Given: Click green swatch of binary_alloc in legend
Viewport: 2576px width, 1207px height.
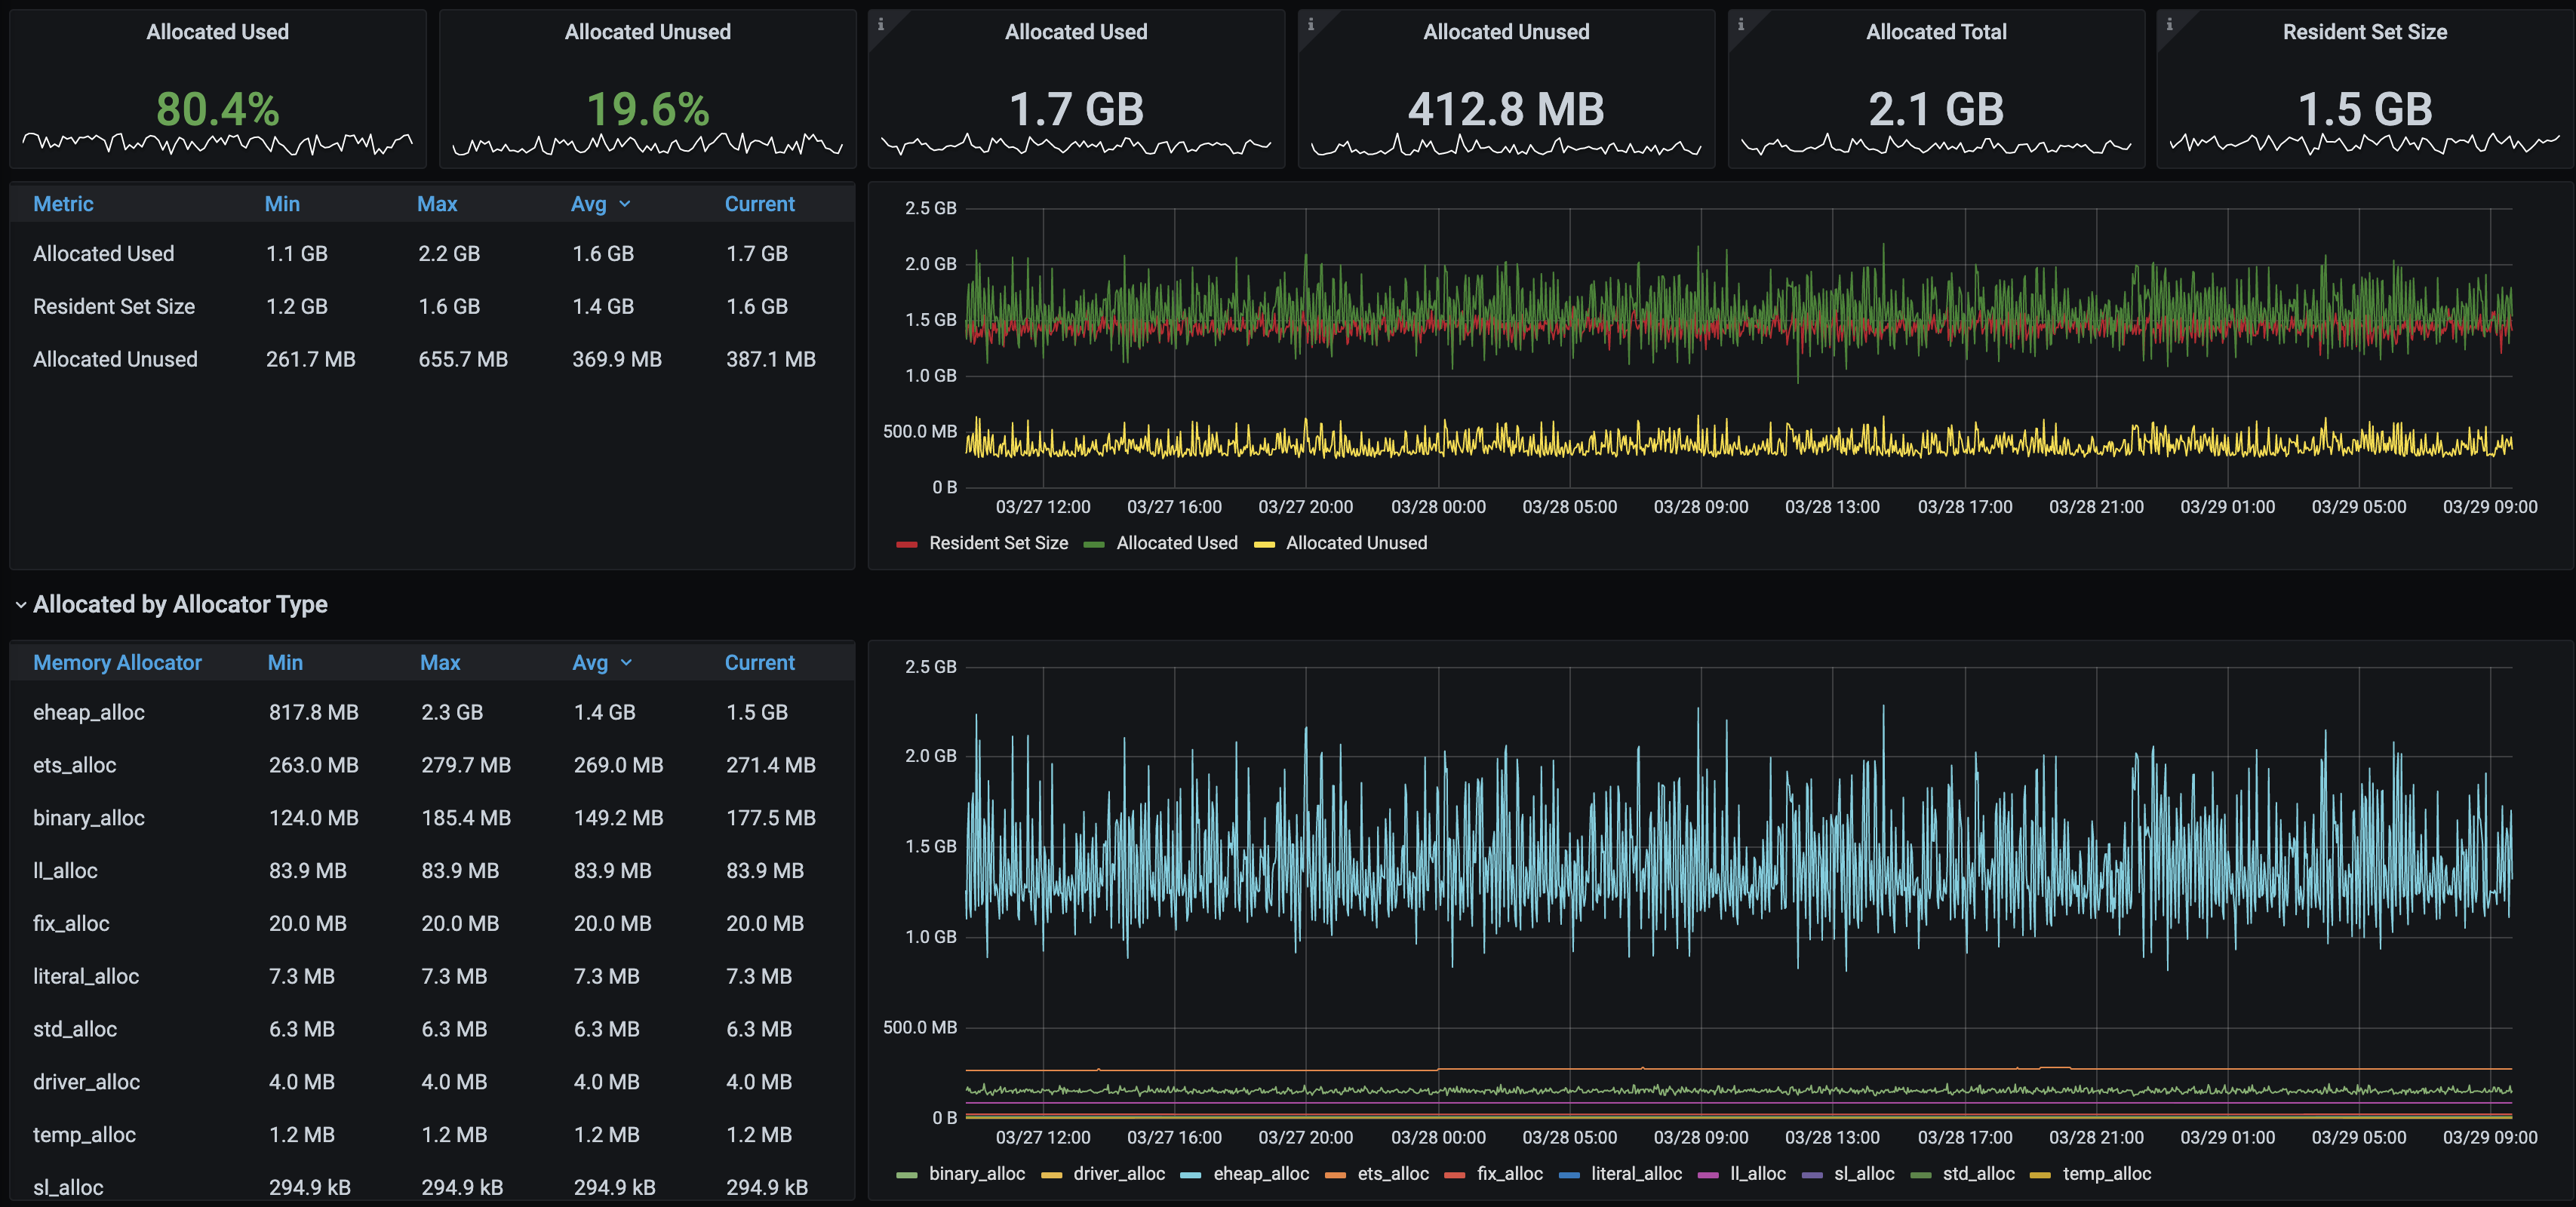Looking at the screenshot, I should click(x=907, y=1175).
